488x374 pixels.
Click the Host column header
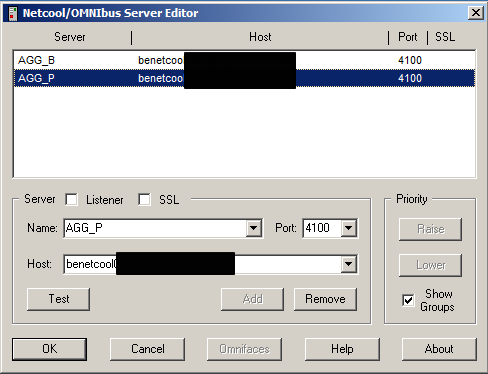click(260, 37)
